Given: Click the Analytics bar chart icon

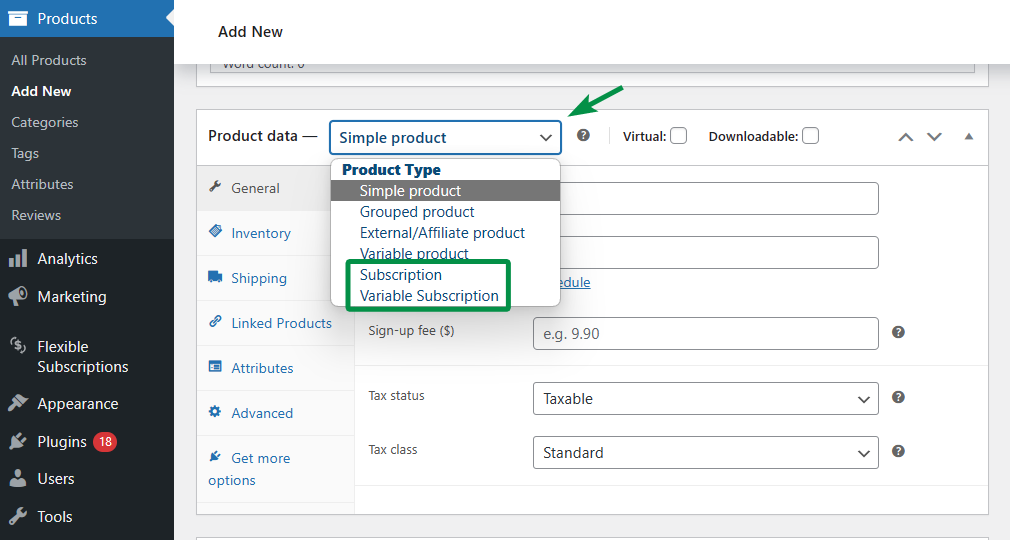Looking at the screenshot, I should 18,259.
